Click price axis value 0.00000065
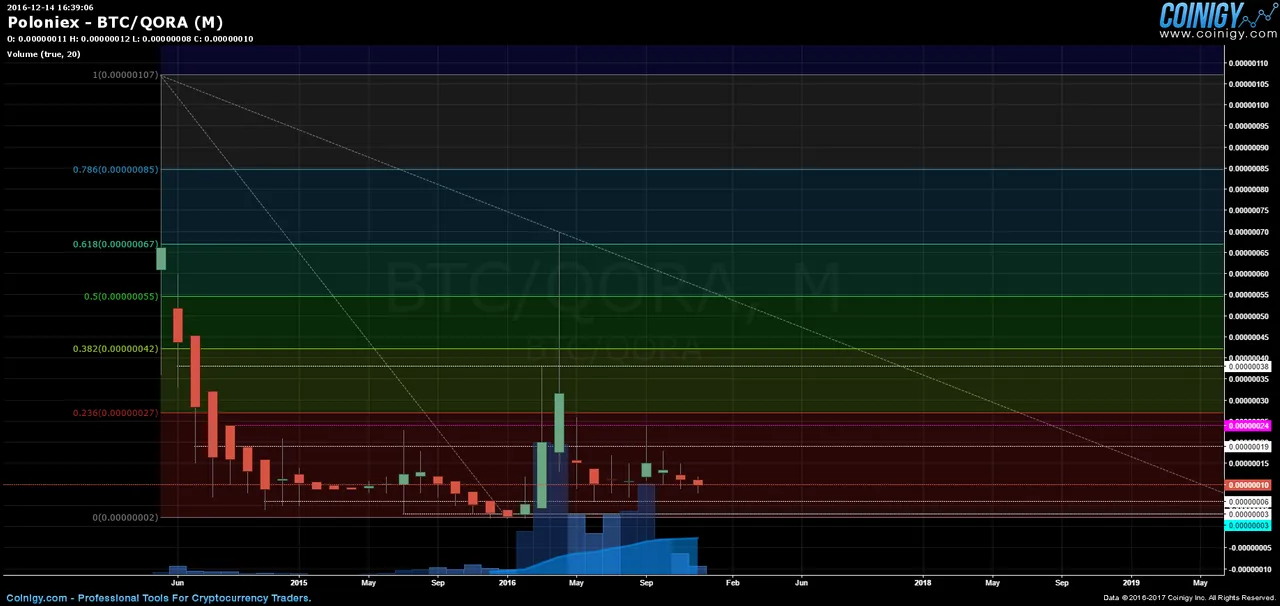The height and width of the screenshot is (606, 1280). click(1249, 252)
